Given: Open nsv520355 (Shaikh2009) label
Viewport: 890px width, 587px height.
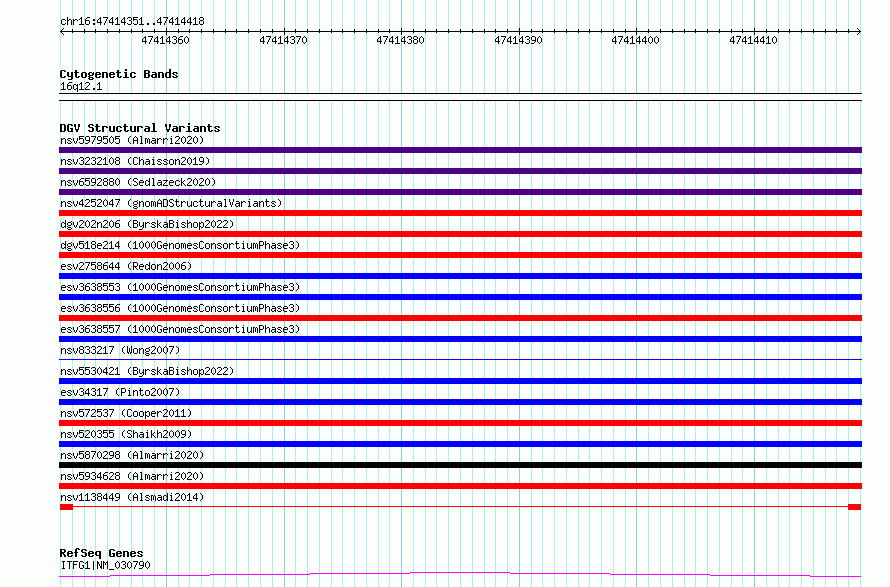Looking at the screenshot, I should [126, 434].
